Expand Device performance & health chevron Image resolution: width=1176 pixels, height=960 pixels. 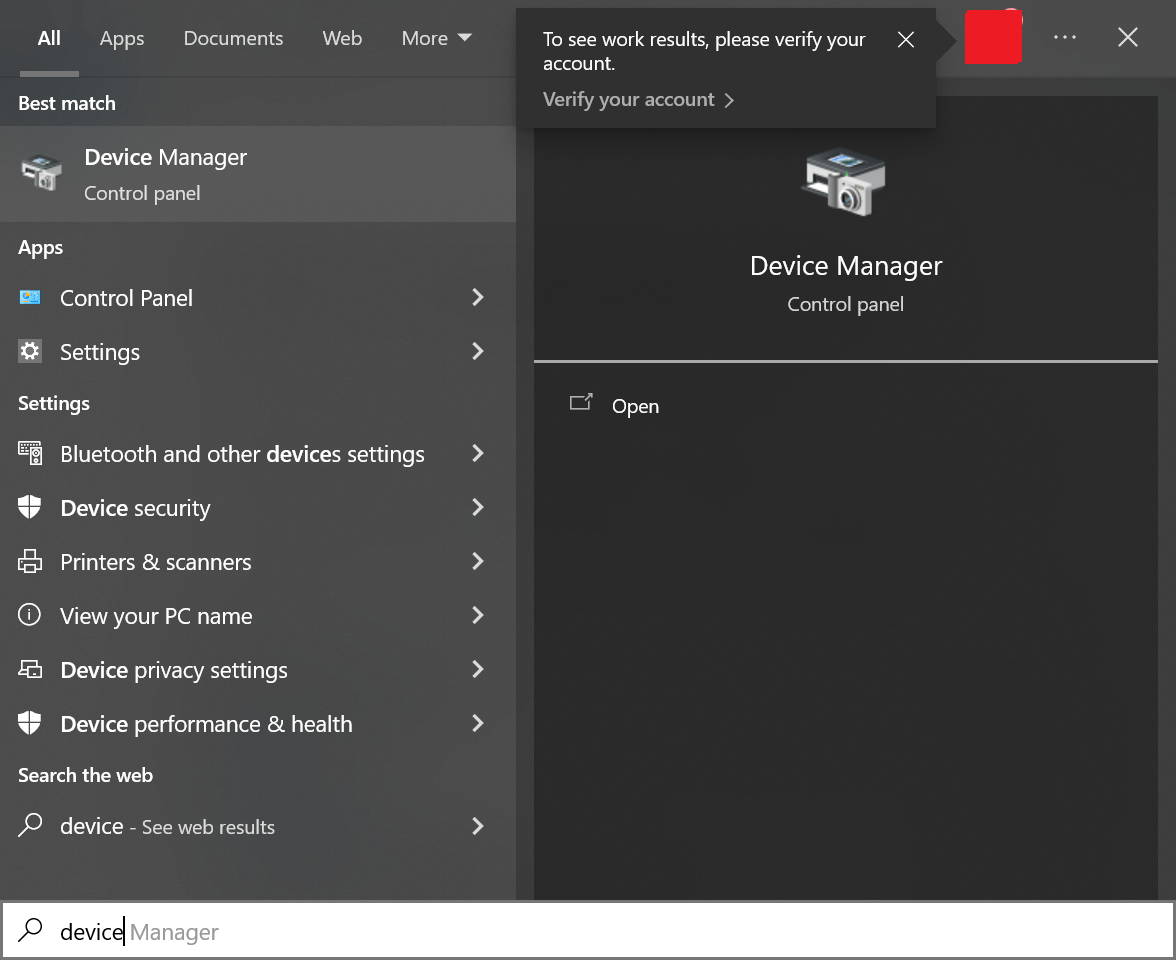[478, 723]
